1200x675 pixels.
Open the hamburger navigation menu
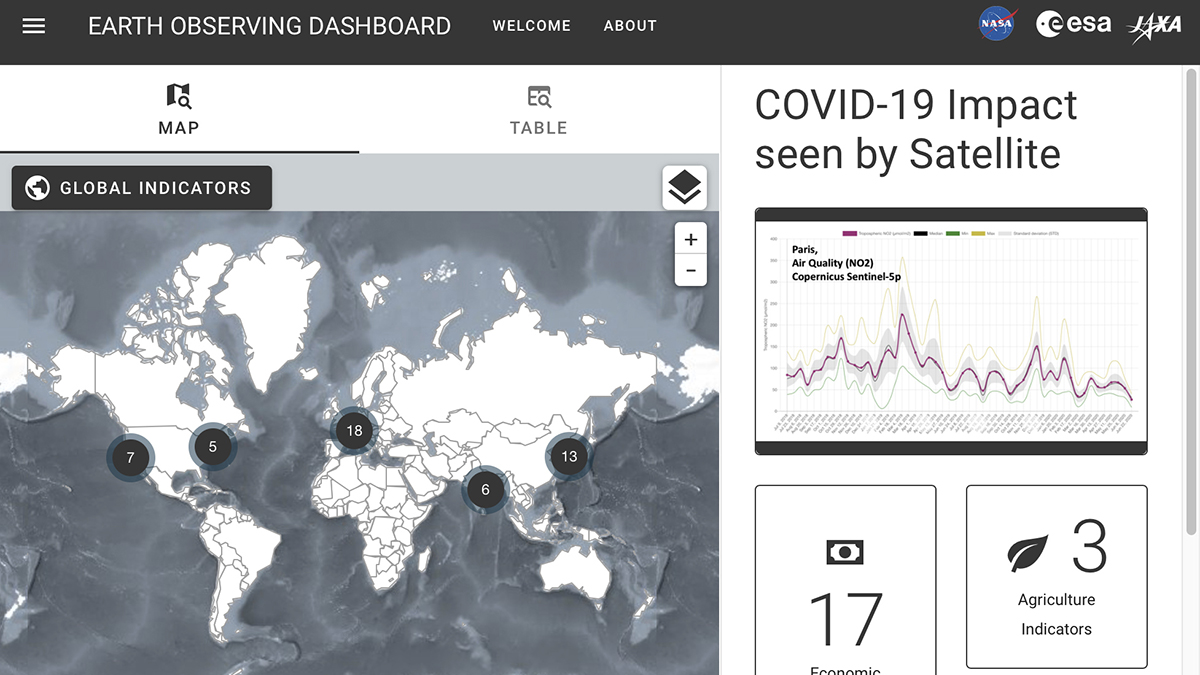click(x=33, y=25)
